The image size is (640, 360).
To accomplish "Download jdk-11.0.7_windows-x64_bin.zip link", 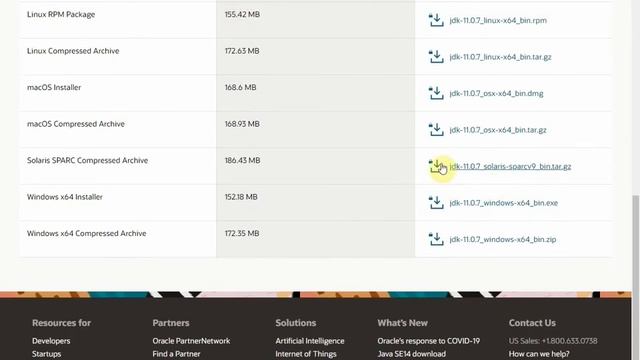I will coord(503,240).
